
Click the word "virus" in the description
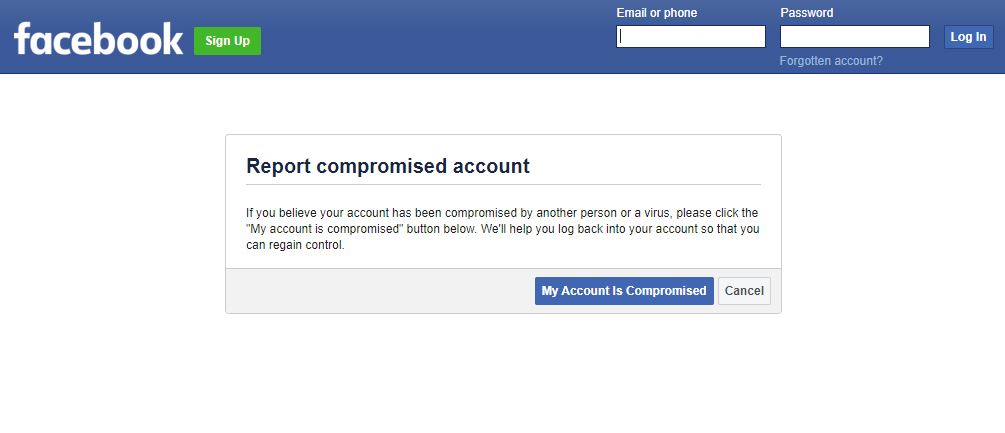[x=656, y=213]
